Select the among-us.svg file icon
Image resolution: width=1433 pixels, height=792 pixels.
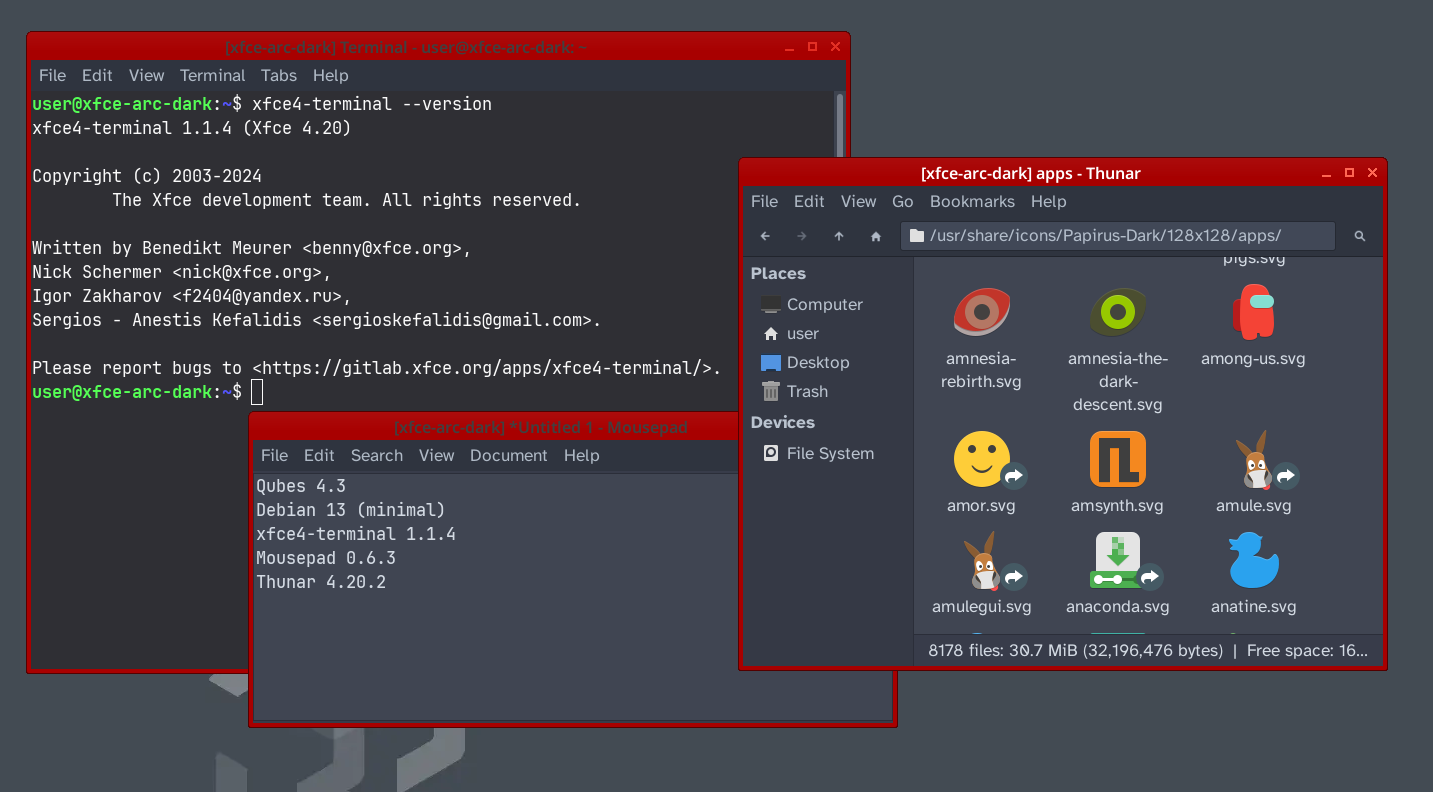click(x=1253, y=313)
